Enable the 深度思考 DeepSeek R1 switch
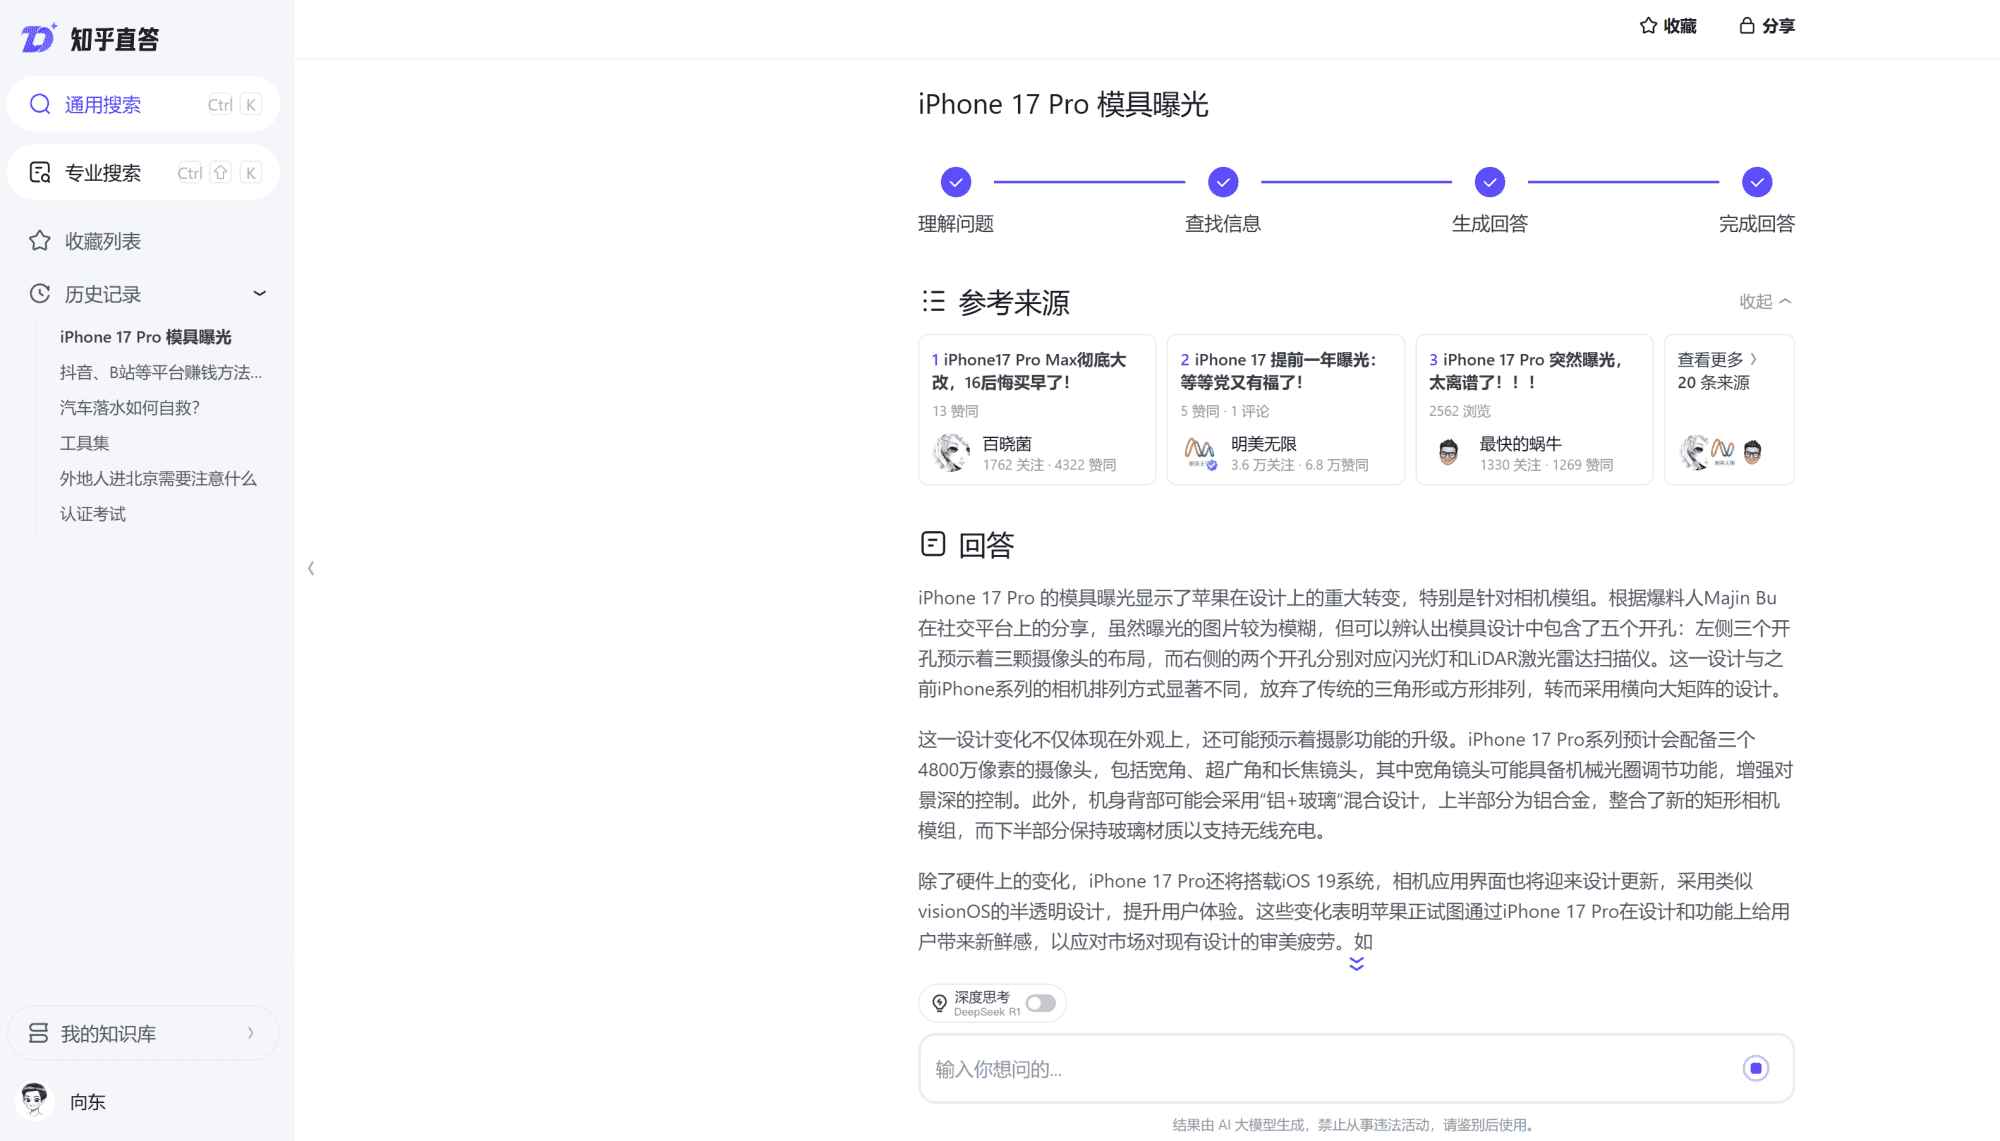 (x=1041, y=1003)
